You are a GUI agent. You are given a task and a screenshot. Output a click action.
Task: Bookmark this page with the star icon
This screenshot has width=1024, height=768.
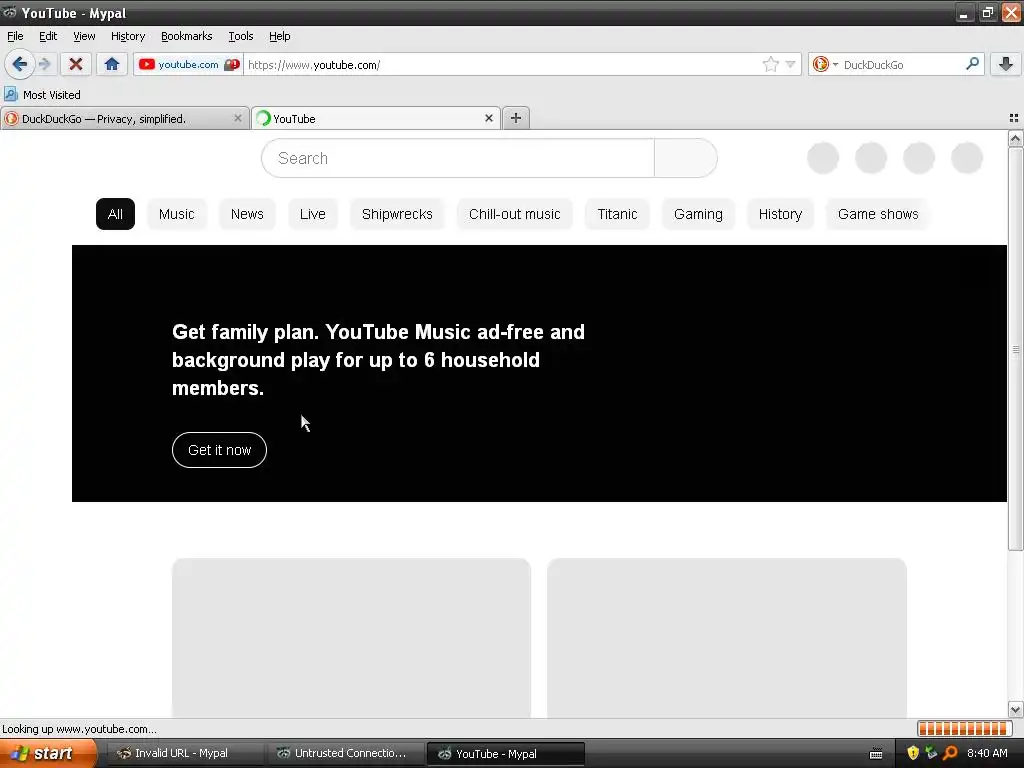pos(771,64)
